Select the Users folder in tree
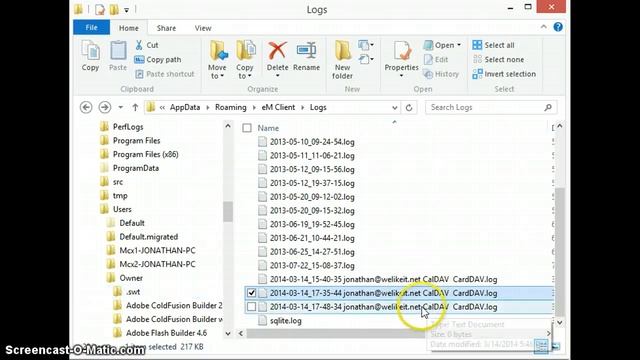640x360 pixels. click(x=122, y=209)
